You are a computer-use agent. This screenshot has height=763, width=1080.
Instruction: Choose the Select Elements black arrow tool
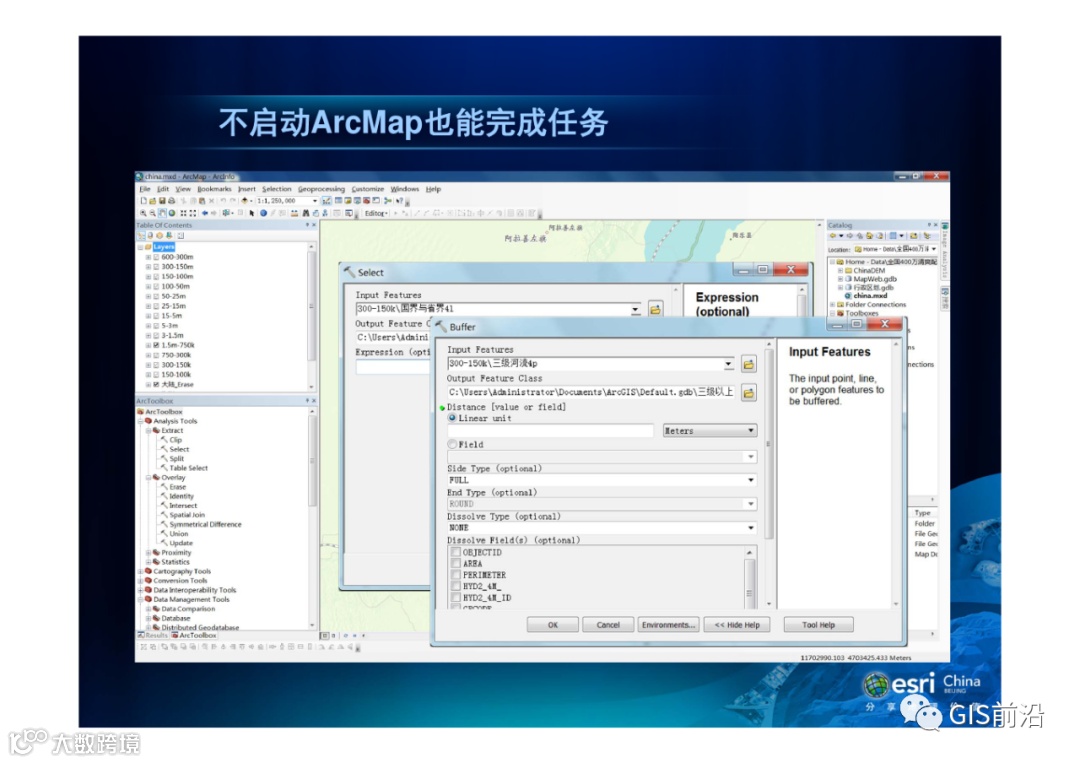pyautogui.click(x=251, y=213)
